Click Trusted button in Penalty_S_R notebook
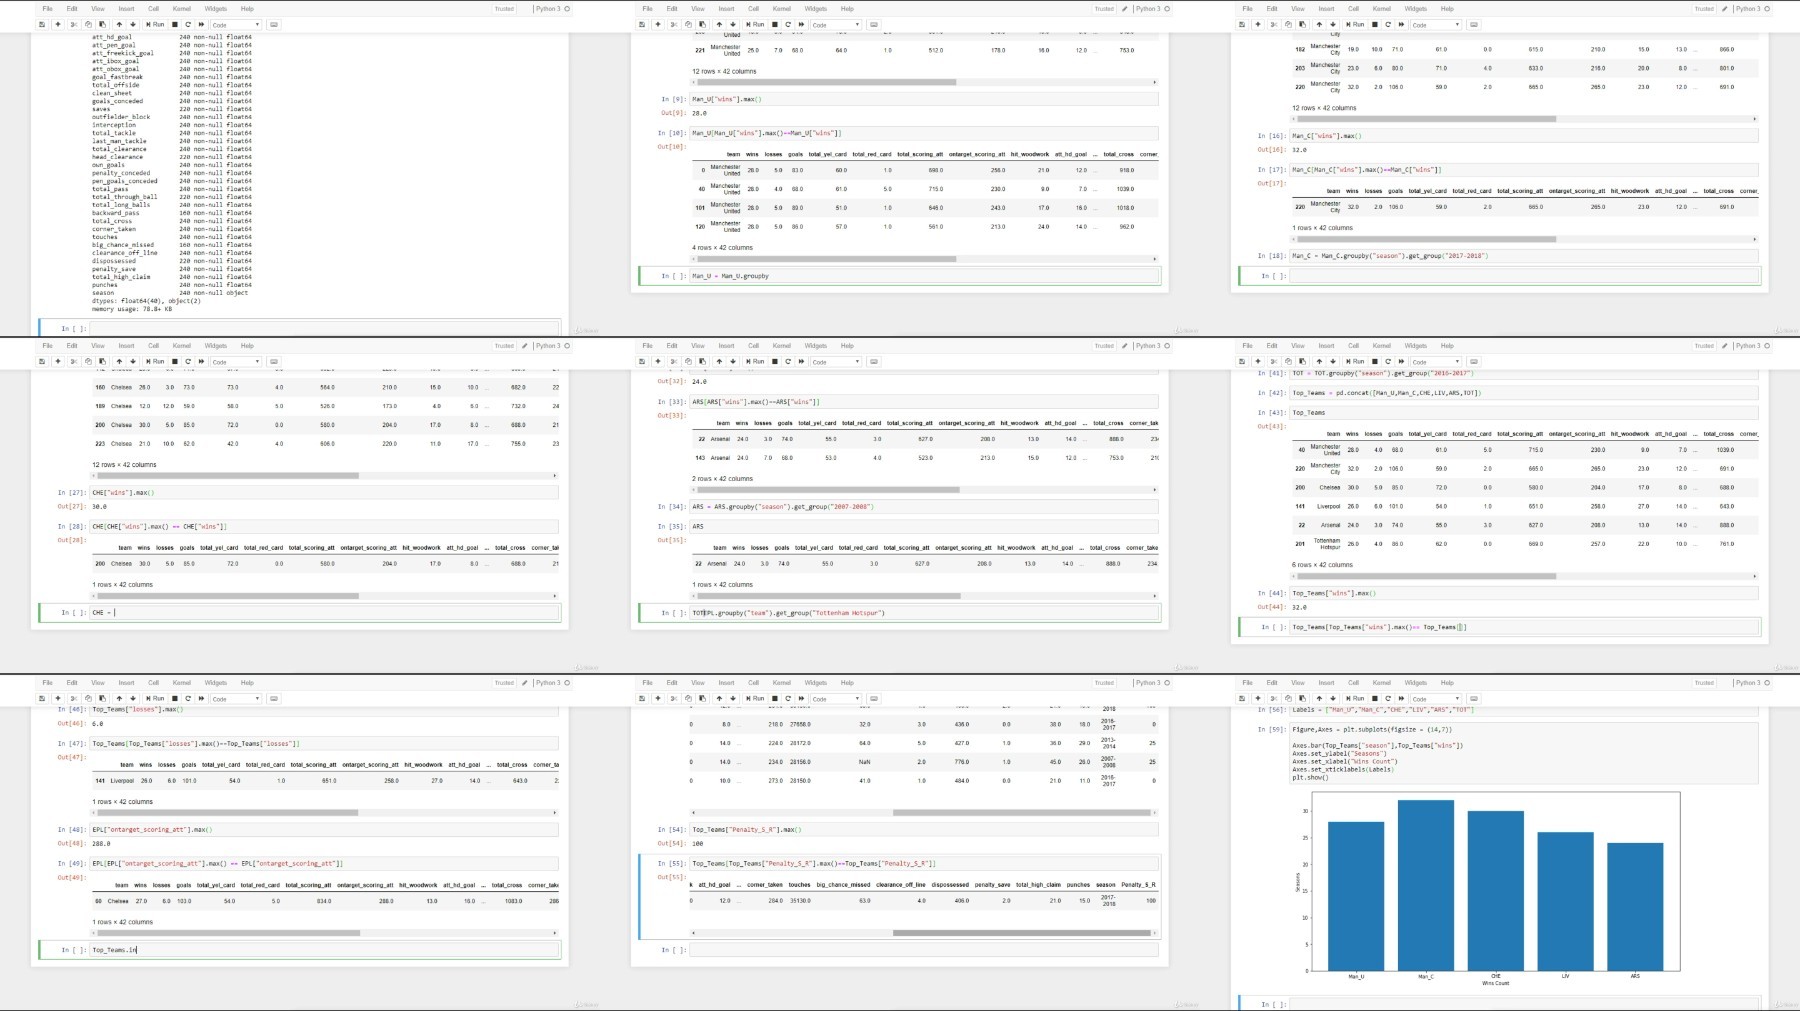This screenshot has height=1011, width=1800. [x=1104, y=683]
